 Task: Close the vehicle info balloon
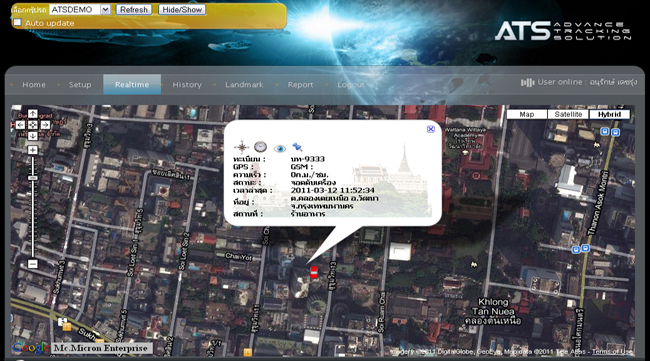(431, 129)
